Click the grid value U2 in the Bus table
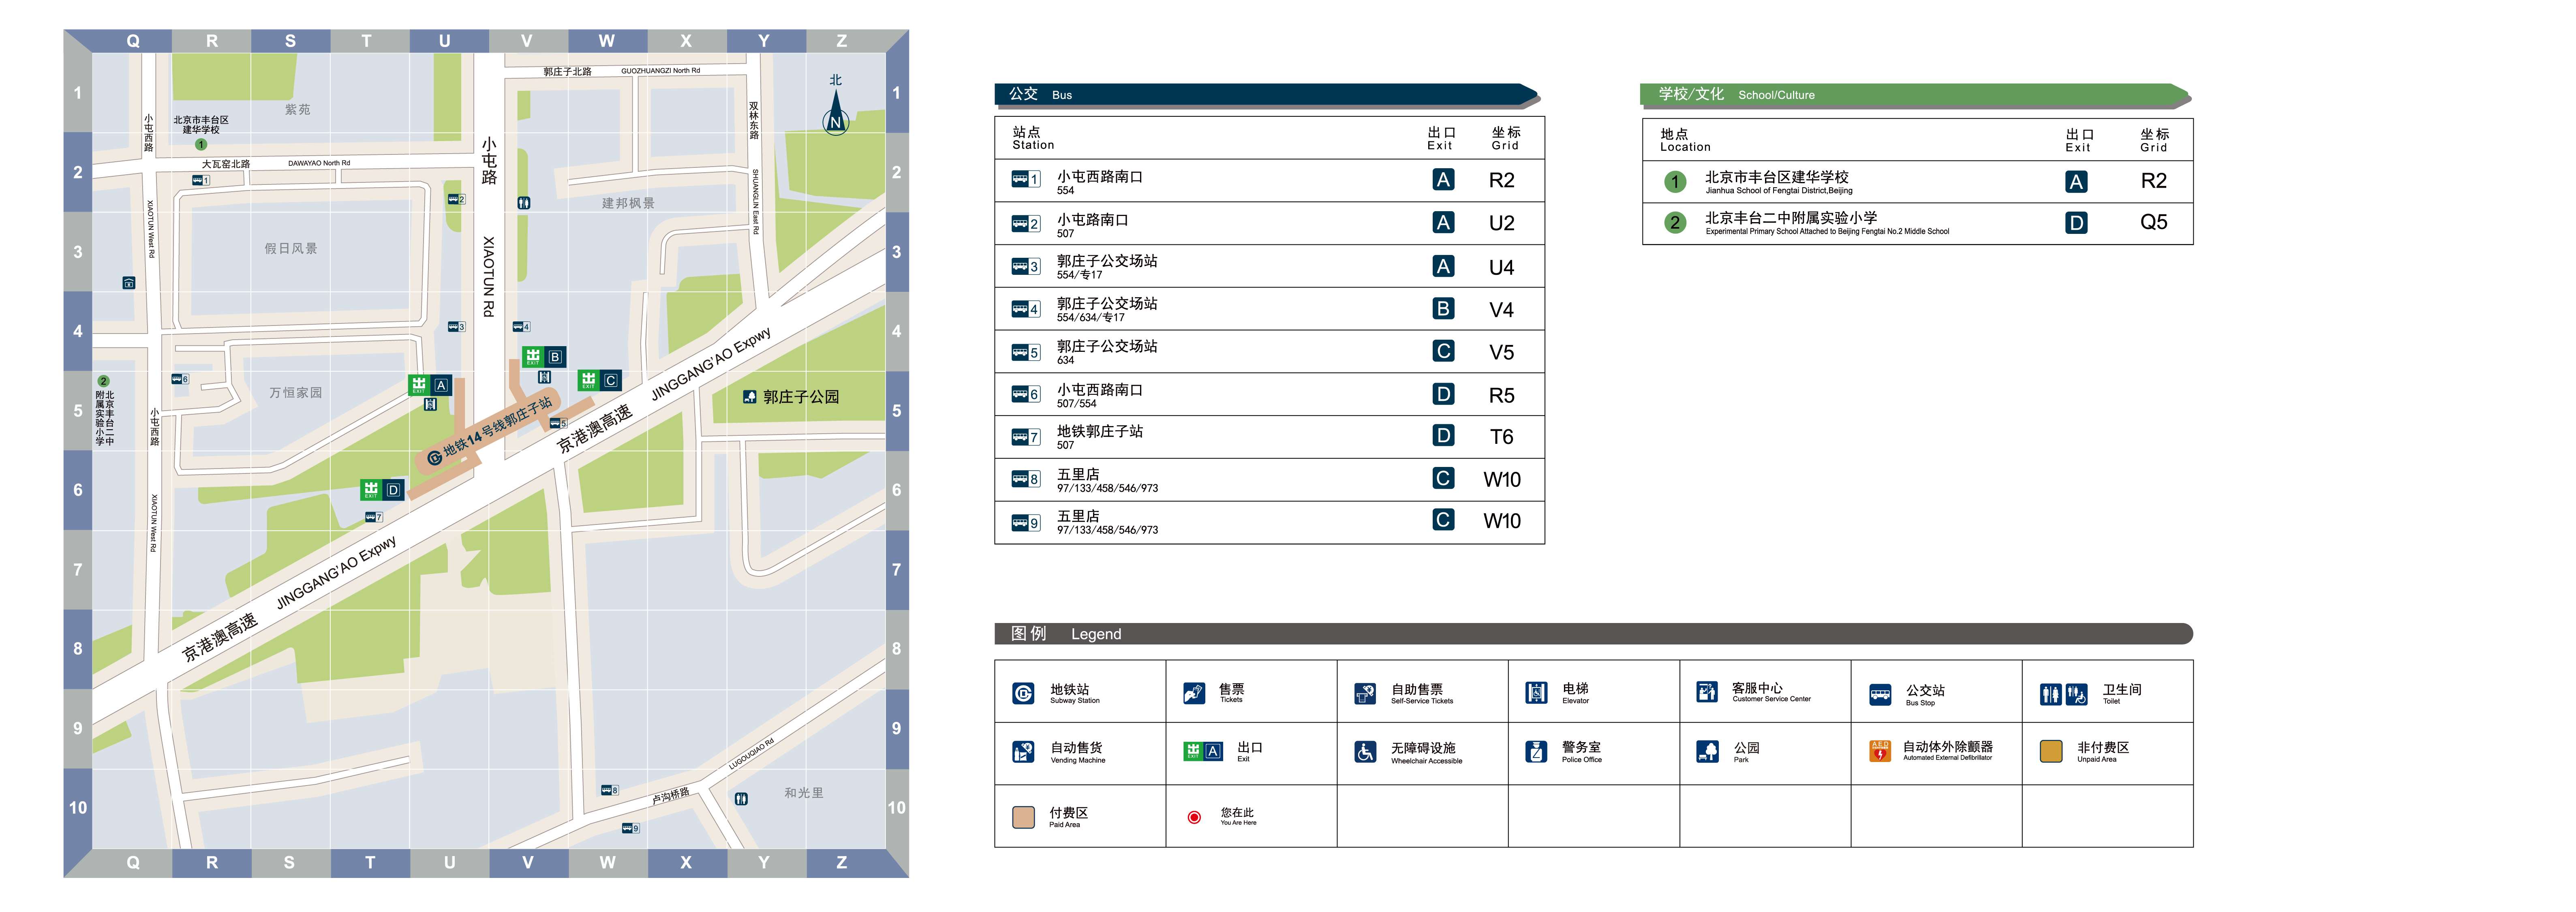Image resolution: width=2576 pixels, height=912 pixels. [x=1501, y=223]
